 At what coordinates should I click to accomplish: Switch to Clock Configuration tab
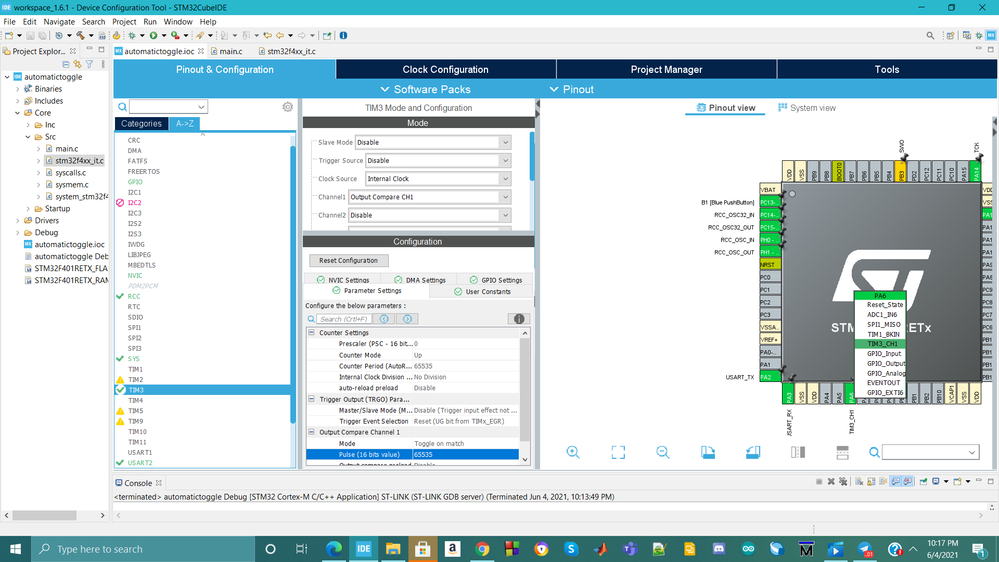pos(445,69)
